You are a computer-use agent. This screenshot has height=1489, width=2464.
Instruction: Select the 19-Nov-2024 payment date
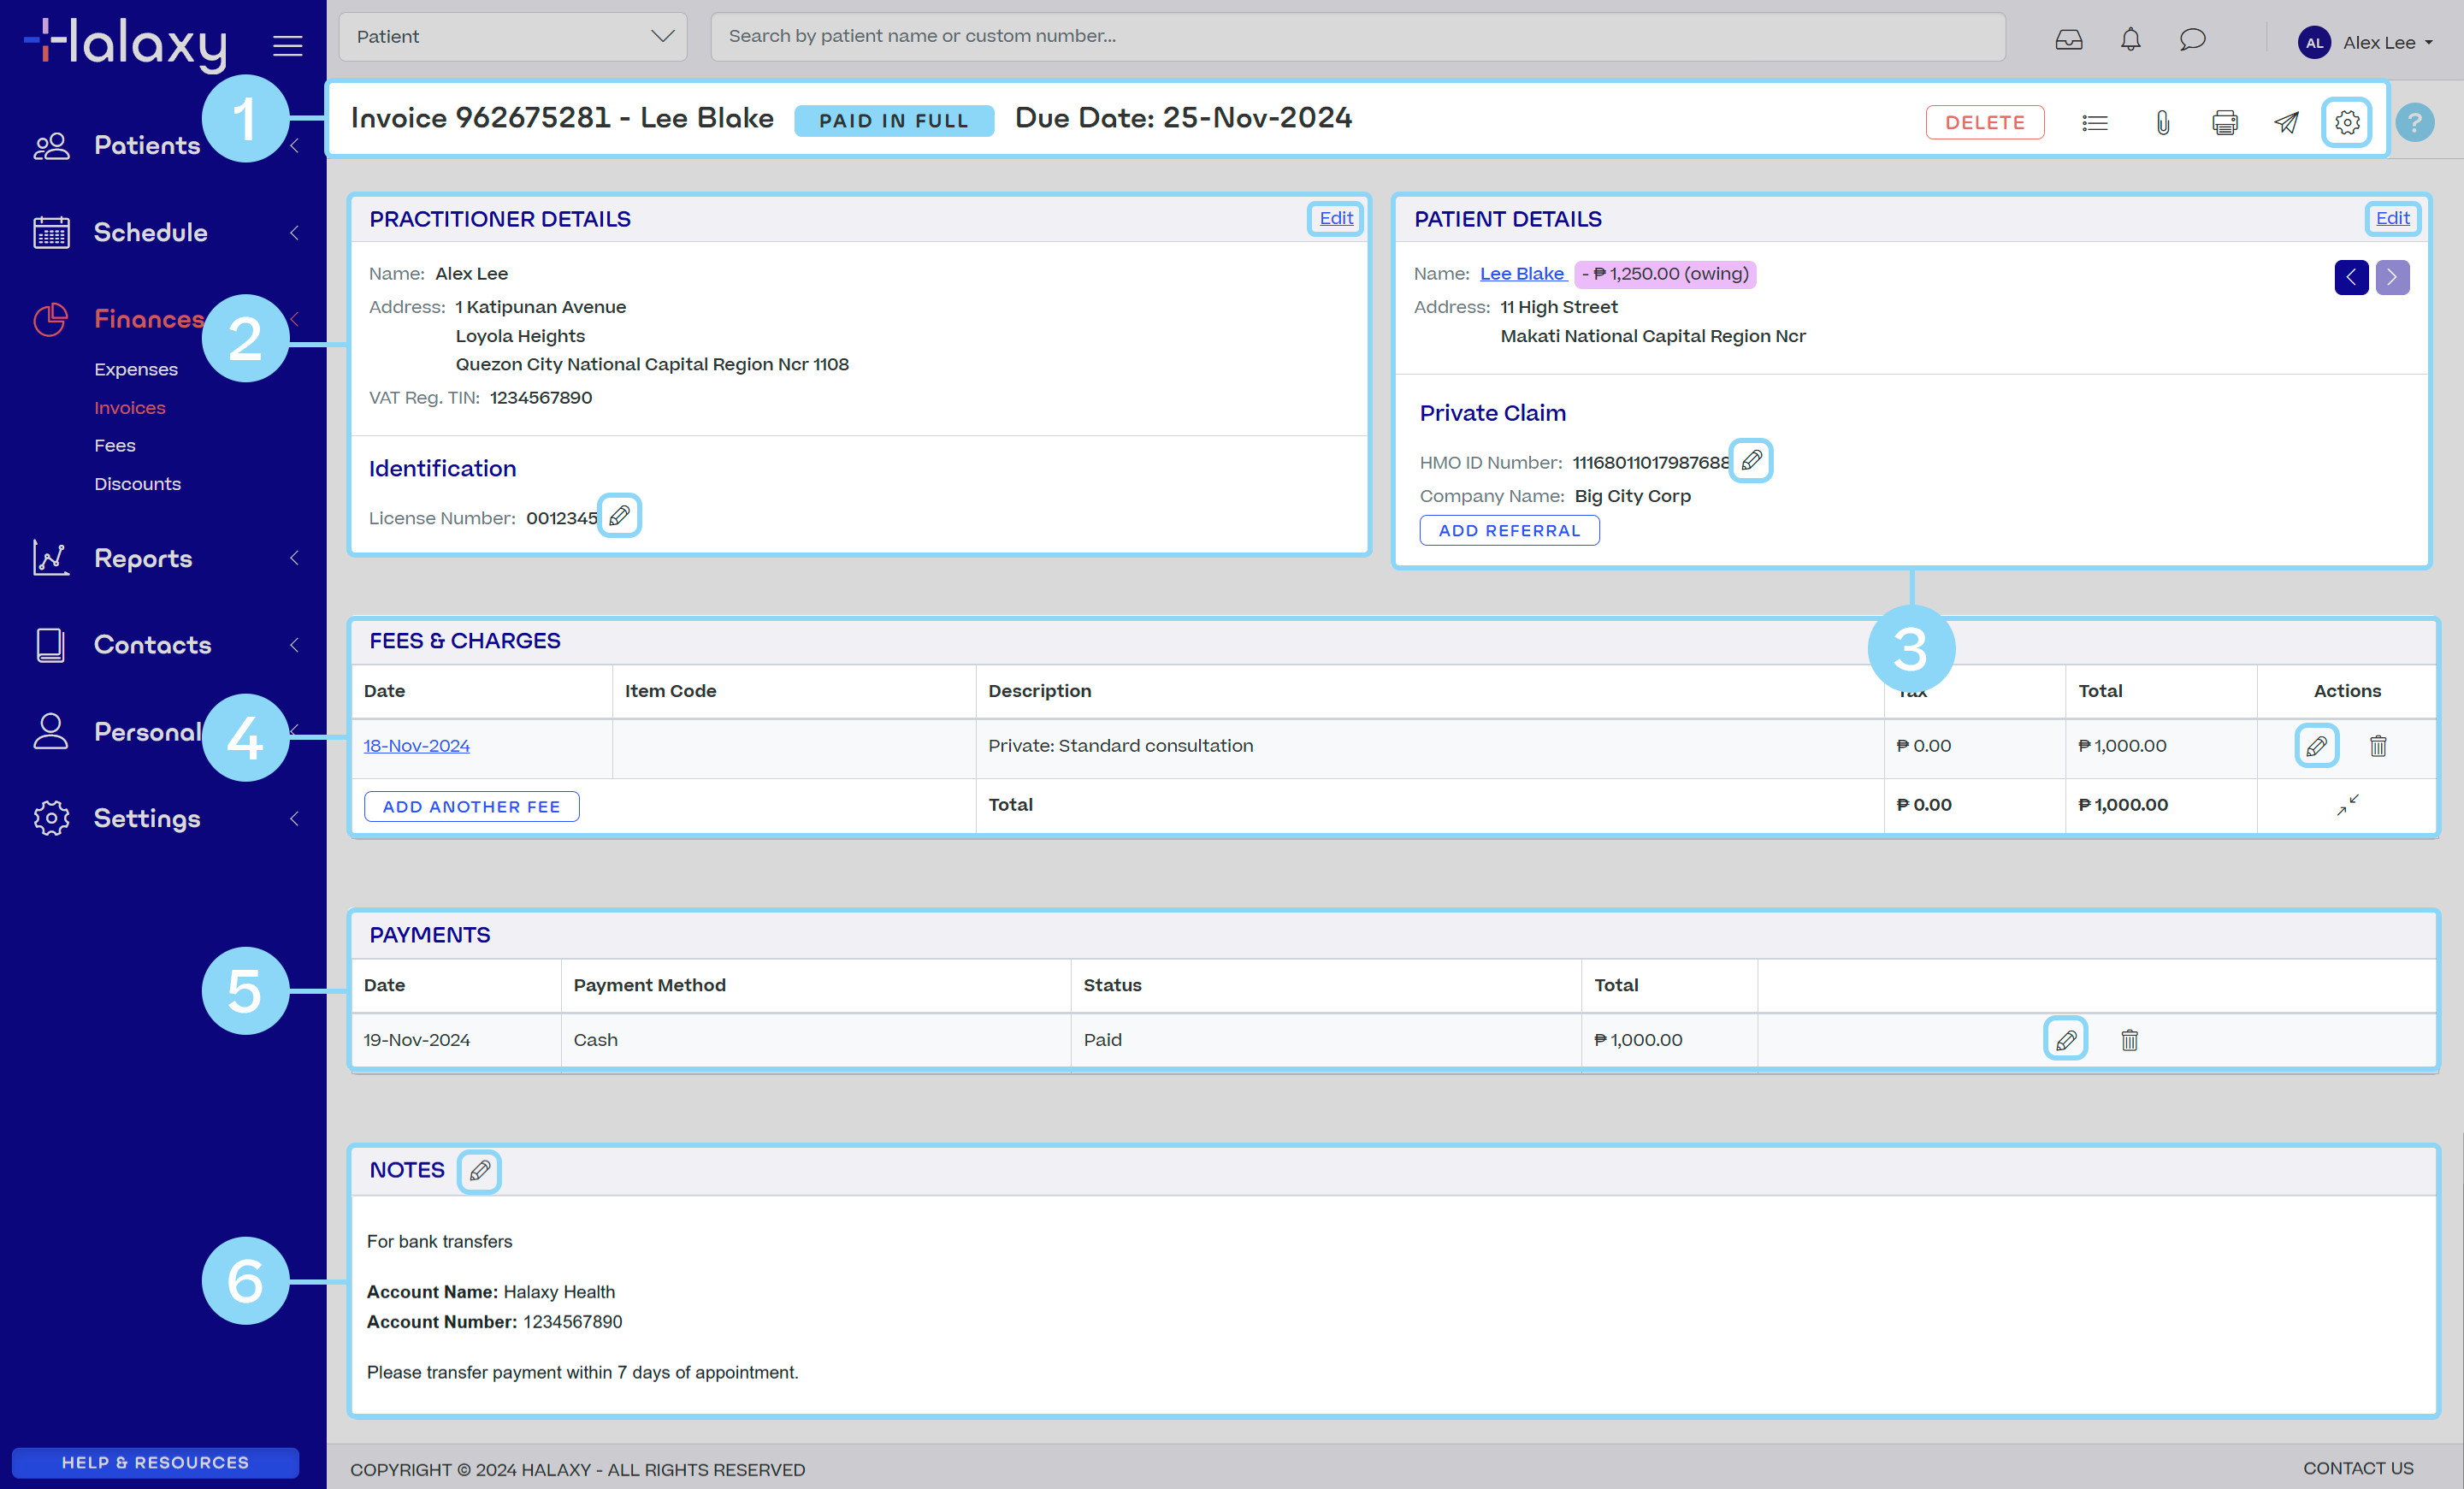[416, 1039]
